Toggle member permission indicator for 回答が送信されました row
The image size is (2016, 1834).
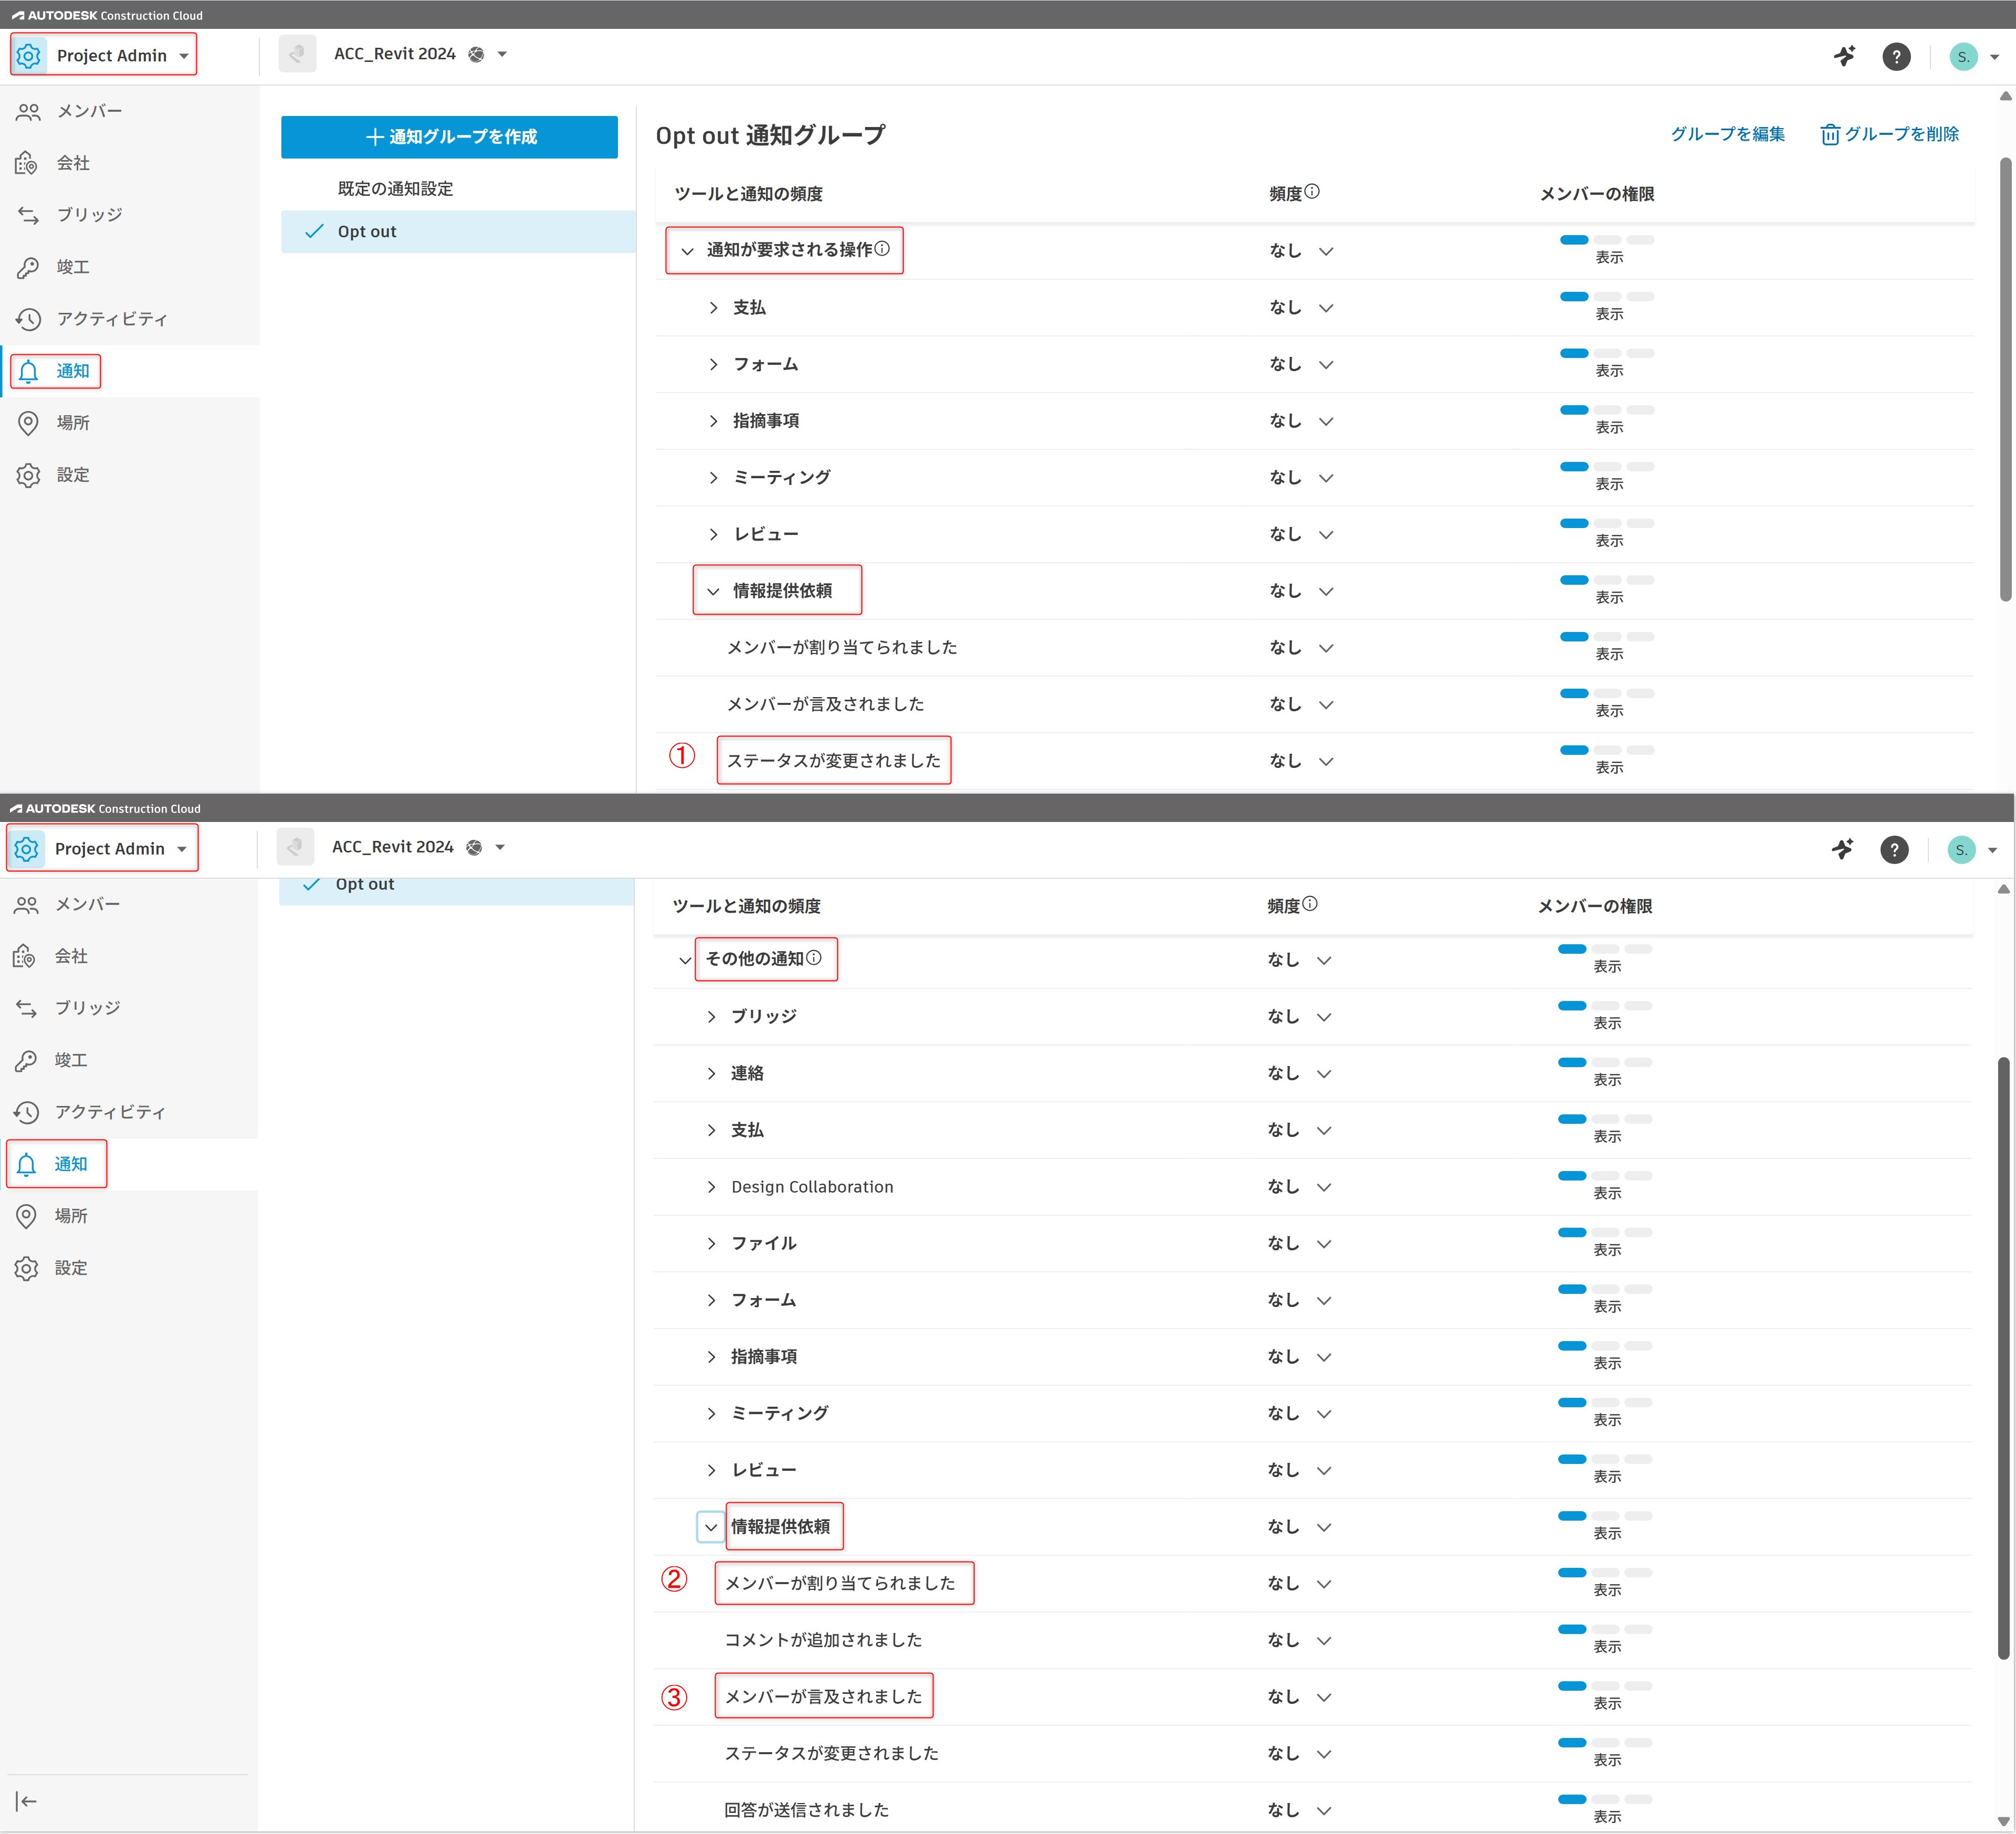1604,1799
